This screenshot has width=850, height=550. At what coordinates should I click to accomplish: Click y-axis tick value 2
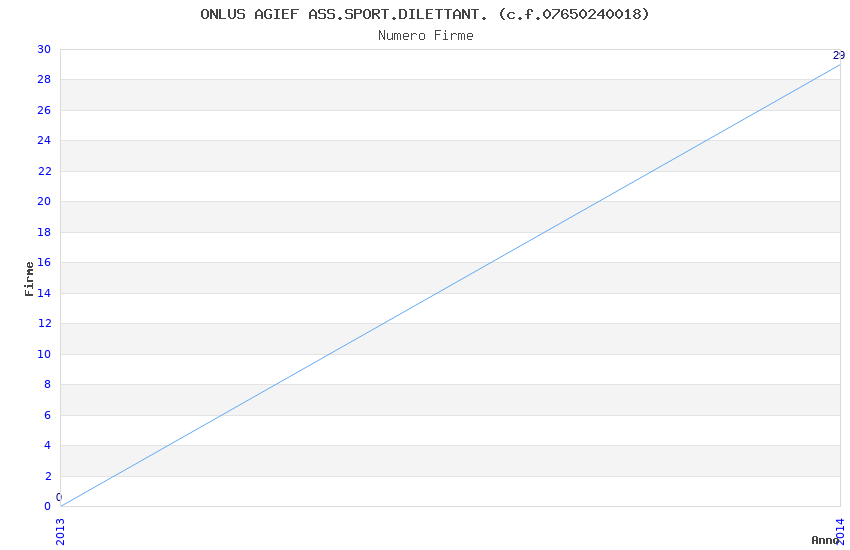point(48,476)
